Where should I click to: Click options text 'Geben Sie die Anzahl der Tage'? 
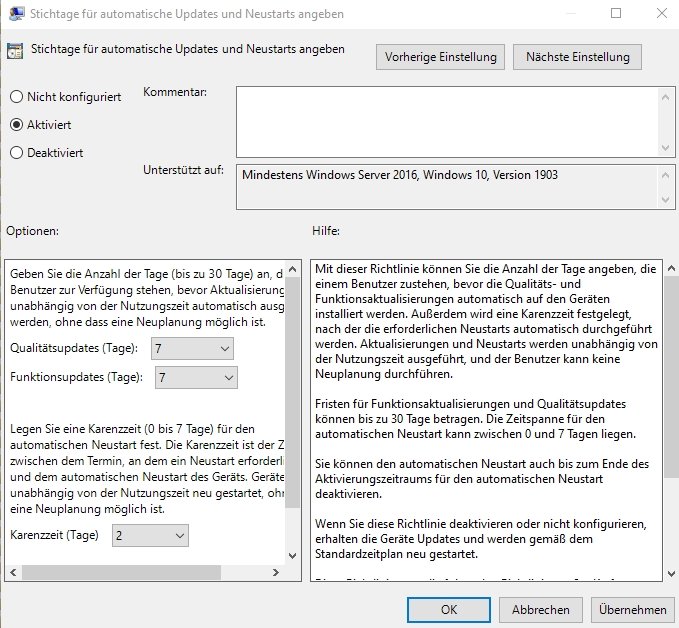point(147,298)
